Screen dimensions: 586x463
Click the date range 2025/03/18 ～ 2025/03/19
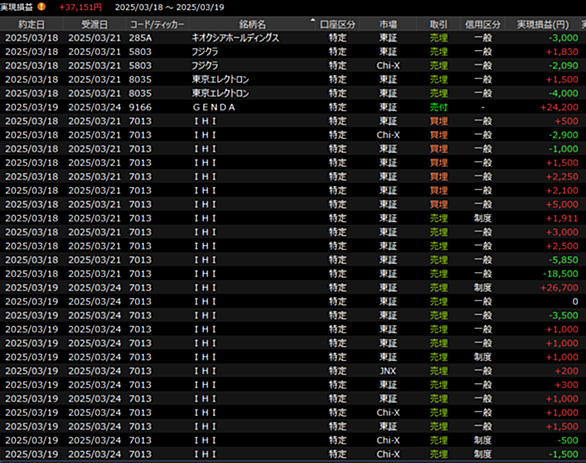click(x=169, y=7)
